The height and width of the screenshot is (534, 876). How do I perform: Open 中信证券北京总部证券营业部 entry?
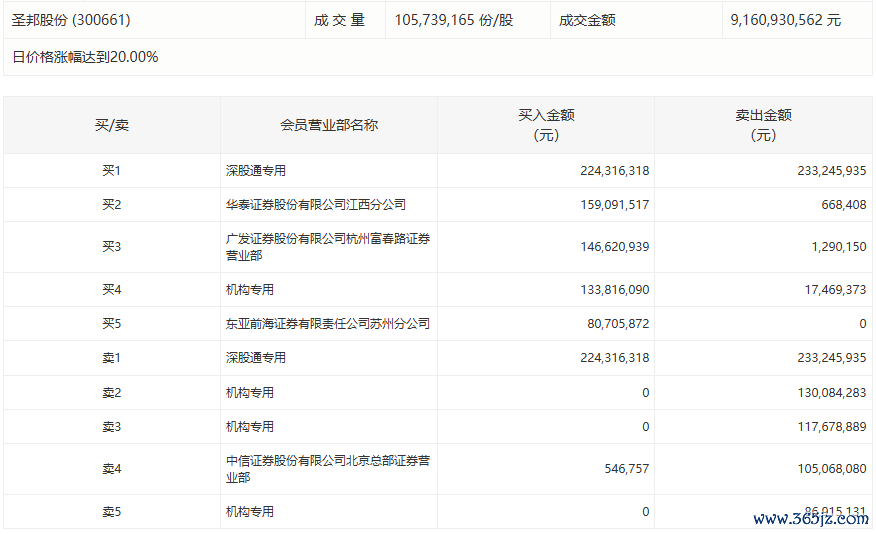pos(328,469)
